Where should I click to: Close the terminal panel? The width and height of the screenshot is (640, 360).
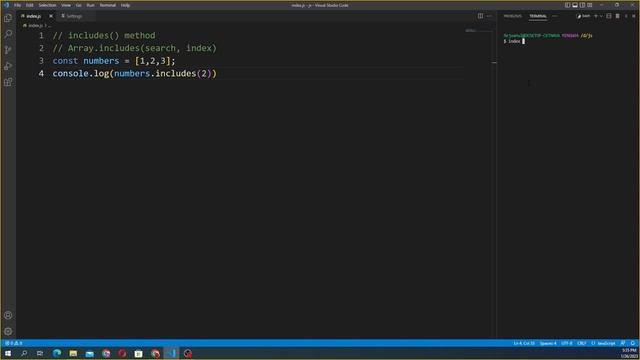pos(633,16)
